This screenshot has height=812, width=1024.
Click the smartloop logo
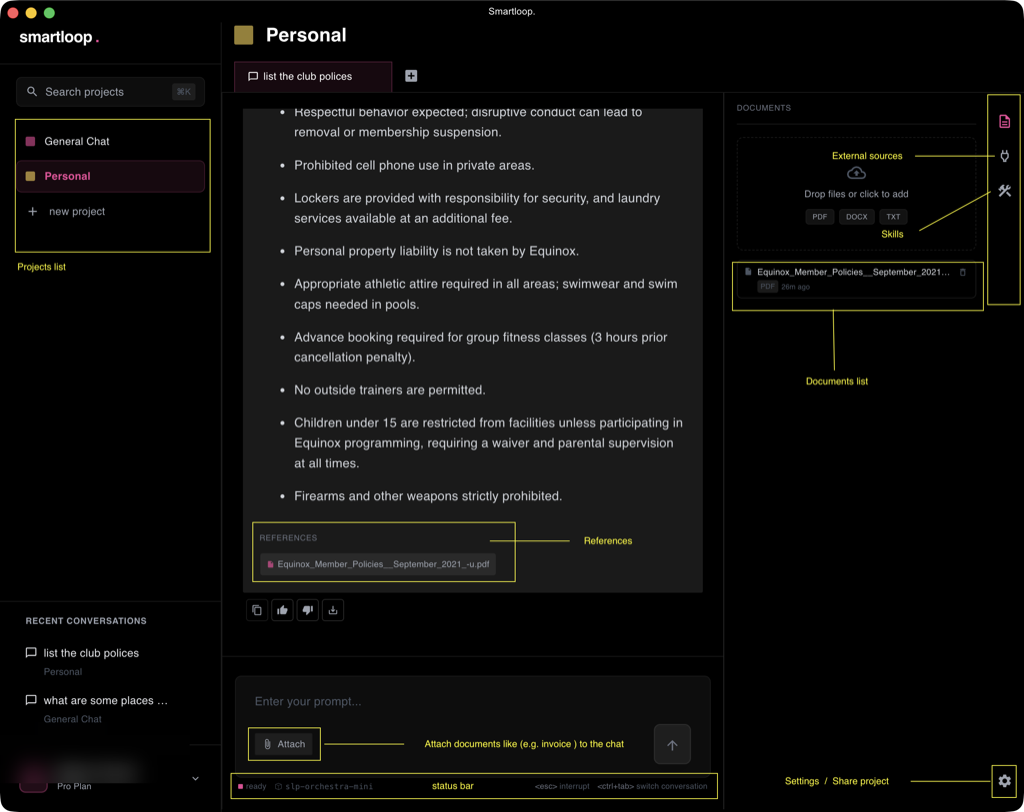click(x=59, y=37)
